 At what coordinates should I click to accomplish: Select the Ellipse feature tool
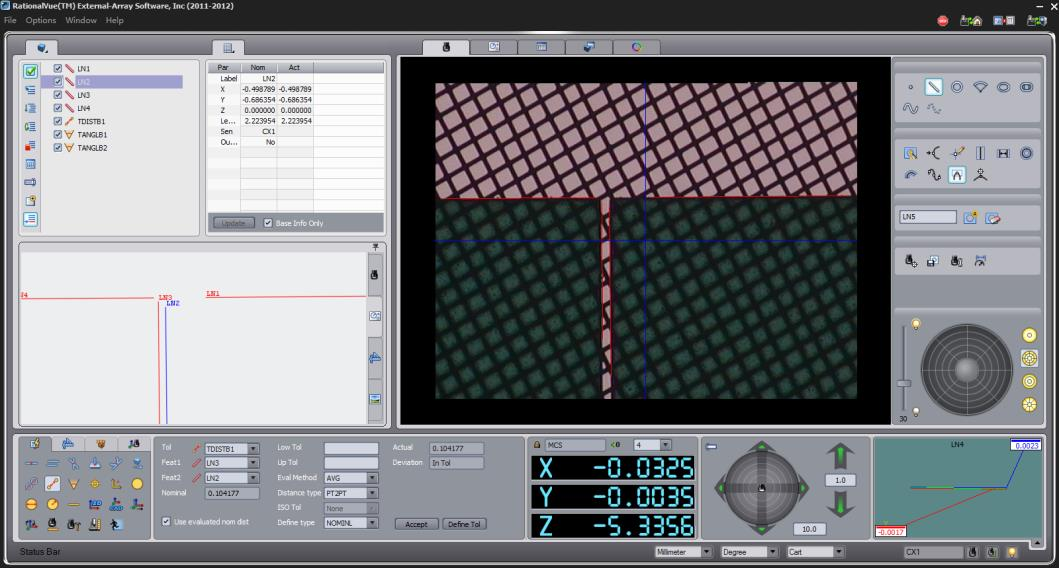[x=1004, y=87]
